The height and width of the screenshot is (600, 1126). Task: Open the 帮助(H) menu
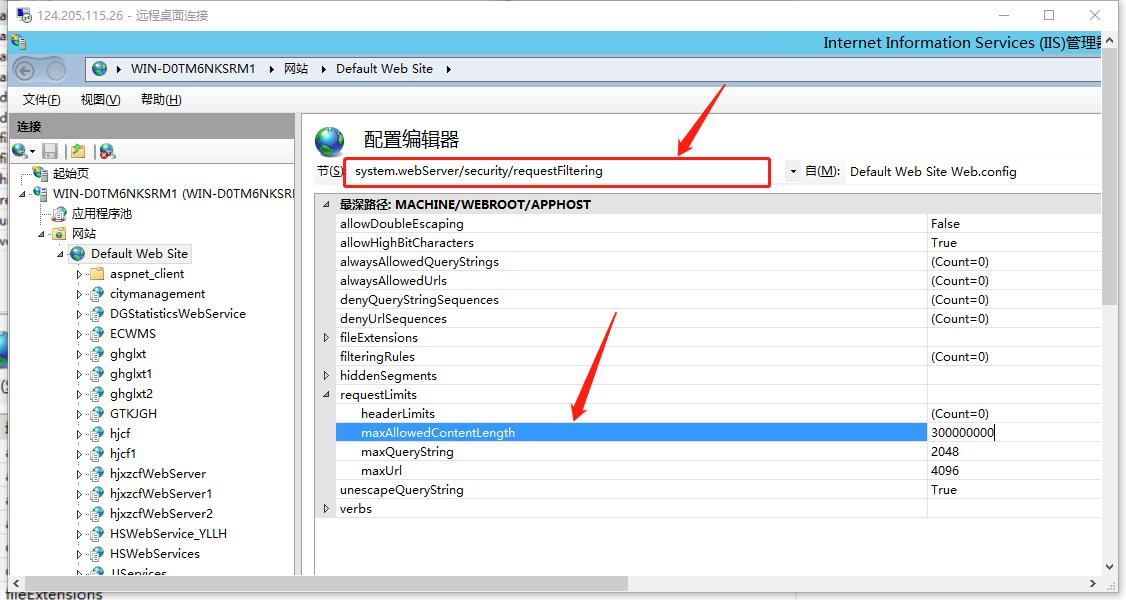pos(161,100)
